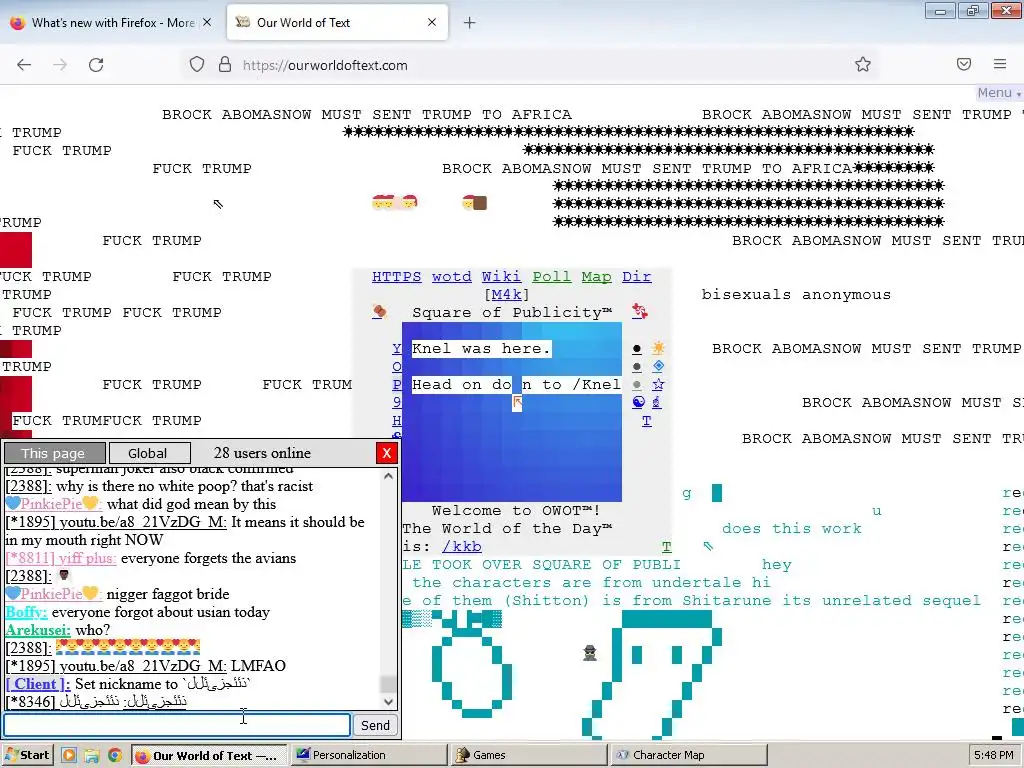Screen dimensions: 1024x768
Task: Open the OWOT Menu dropdown
Action: 999,93
